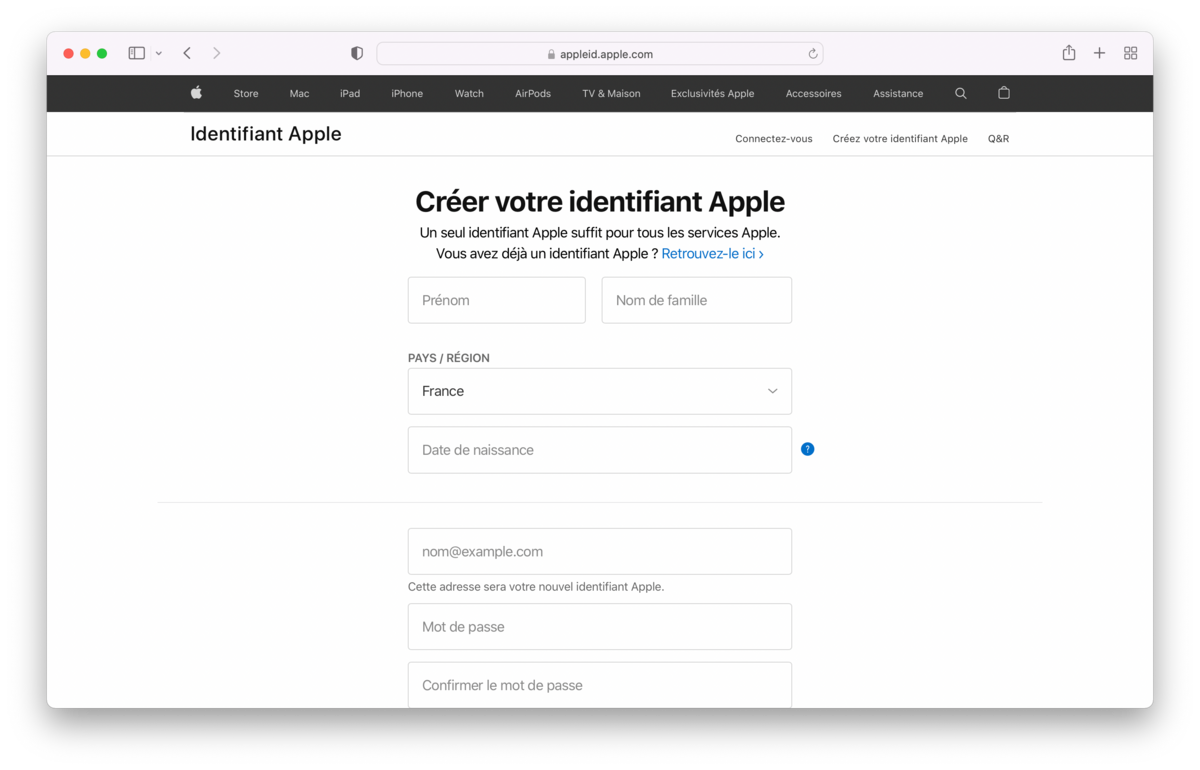Click the Safari share icon

tap(1069, 53)
